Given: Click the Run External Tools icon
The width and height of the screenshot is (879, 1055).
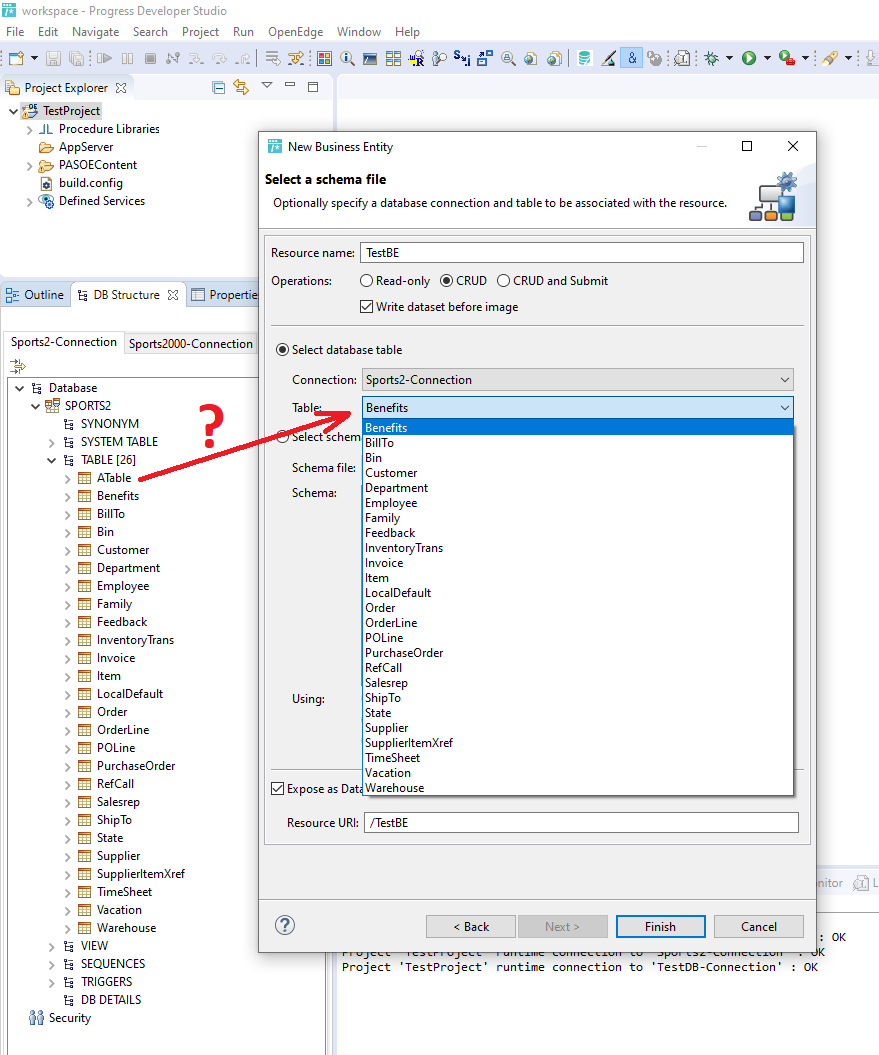Looking at the screenshot, I should click(786, 59).
